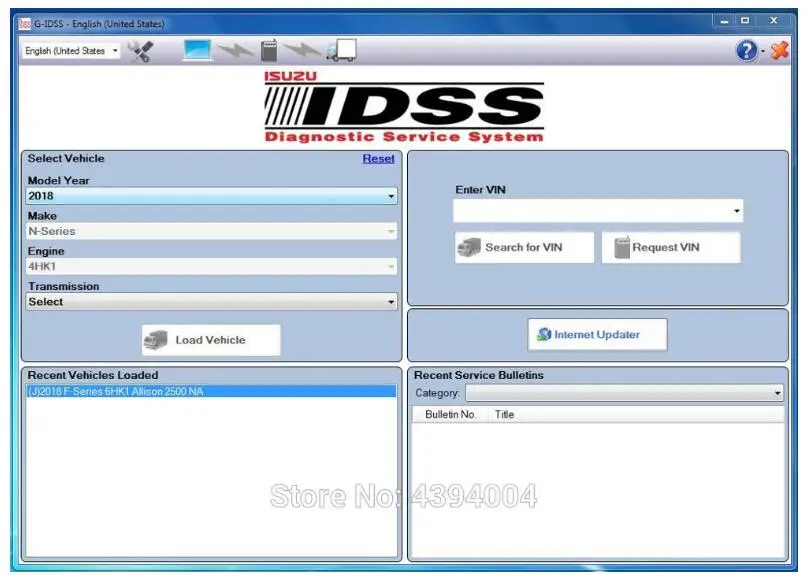Maximize the G-IDSS window

745,21
